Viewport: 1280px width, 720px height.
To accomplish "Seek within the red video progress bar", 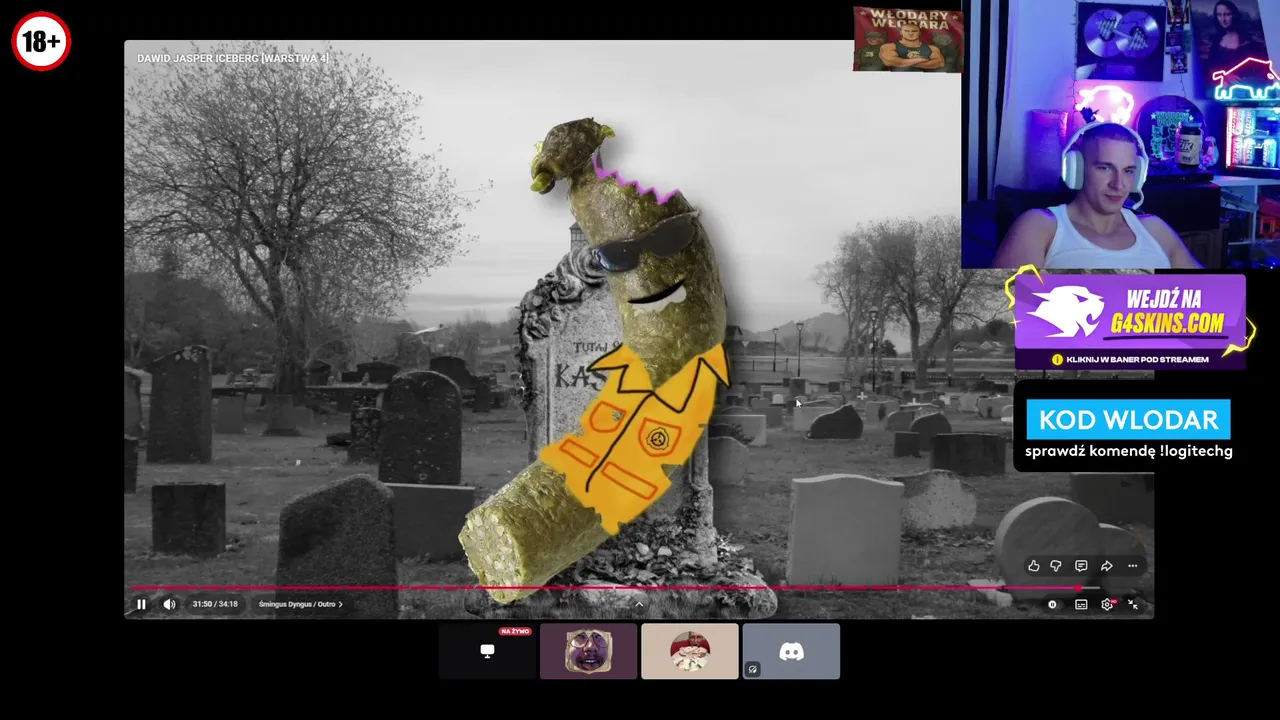I will point(616,588).
